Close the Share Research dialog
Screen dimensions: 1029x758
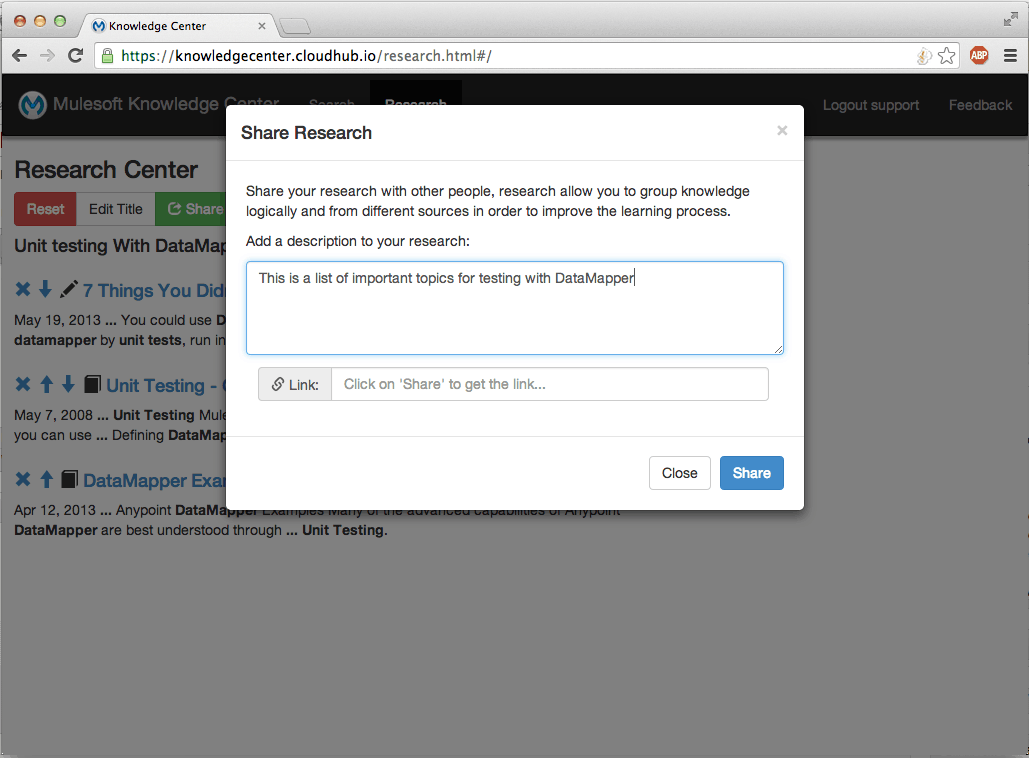pos(679,472)
